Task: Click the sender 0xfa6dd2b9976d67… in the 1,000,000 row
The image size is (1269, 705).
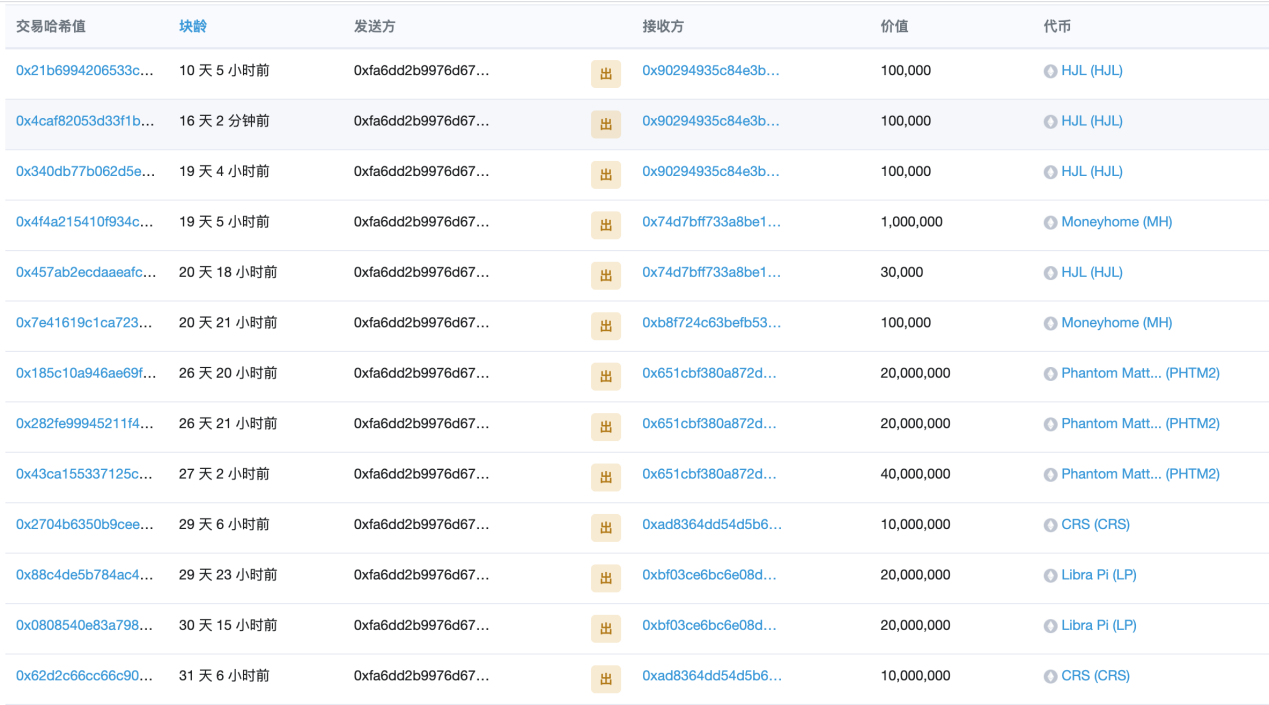Action: (x=422, y=222)
